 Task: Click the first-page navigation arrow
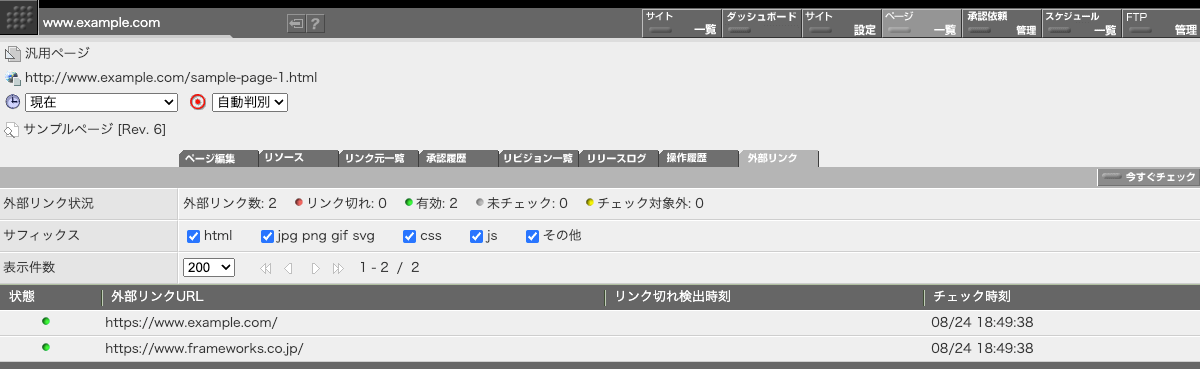(x=265, y=268)
